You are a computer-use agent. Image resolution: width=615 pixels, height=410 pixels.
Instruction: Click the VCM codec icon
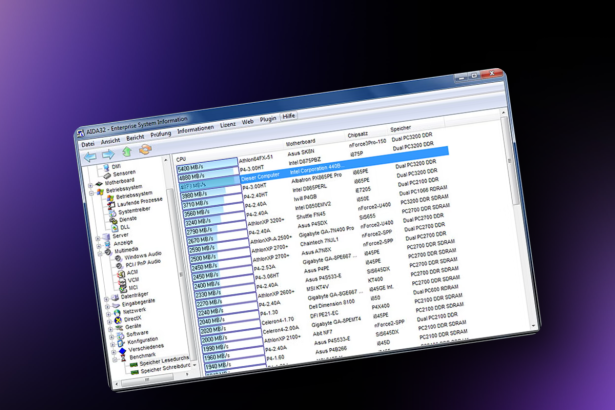click(x=122, y=281)
